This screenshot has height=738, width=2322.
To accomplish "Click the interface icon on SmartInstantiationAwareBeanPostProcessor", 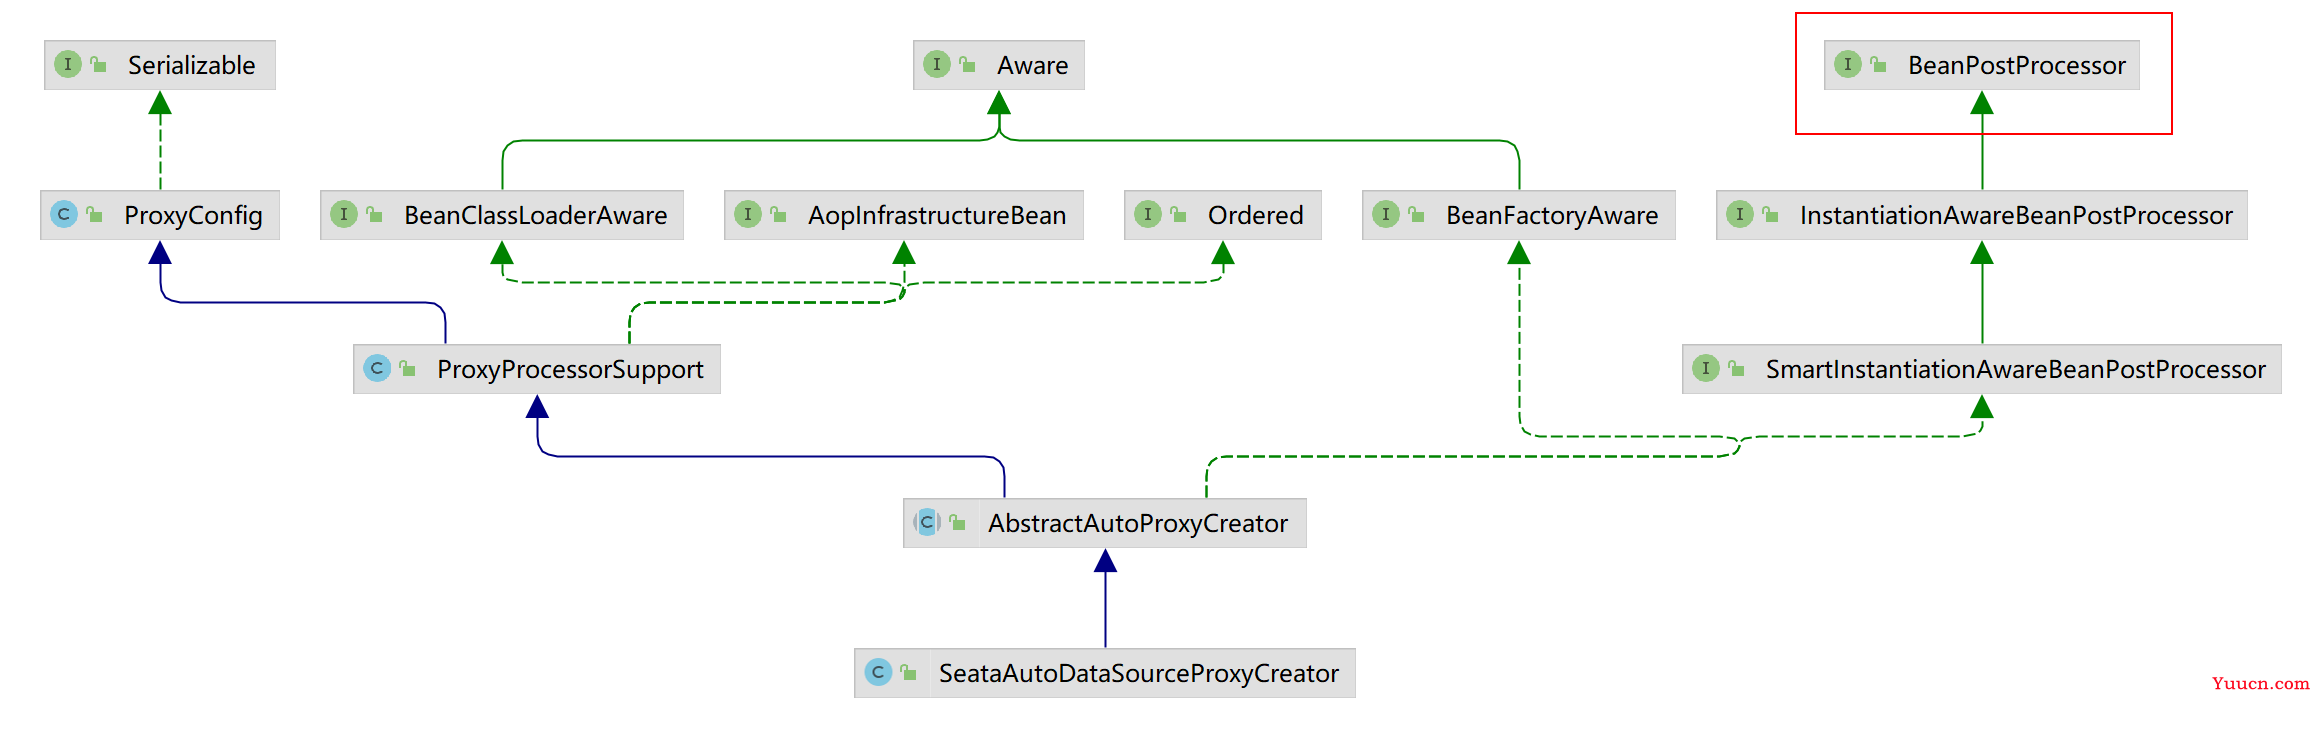I will pos(1706,368).
